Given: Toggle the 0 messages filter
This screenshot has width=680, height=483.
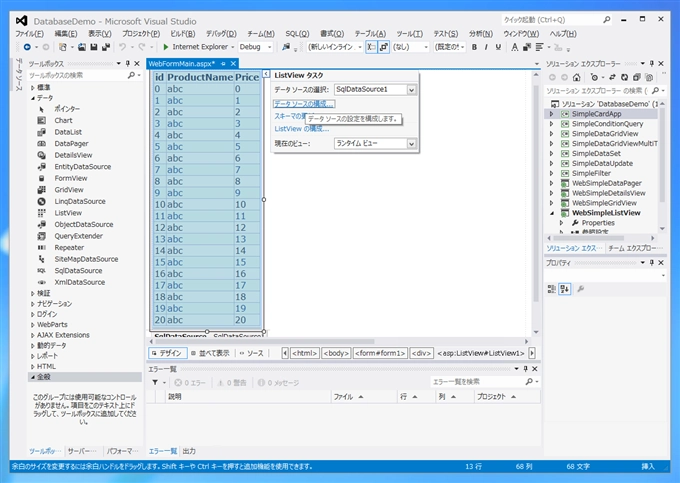Looking at the screenshot, I should 278,382.
